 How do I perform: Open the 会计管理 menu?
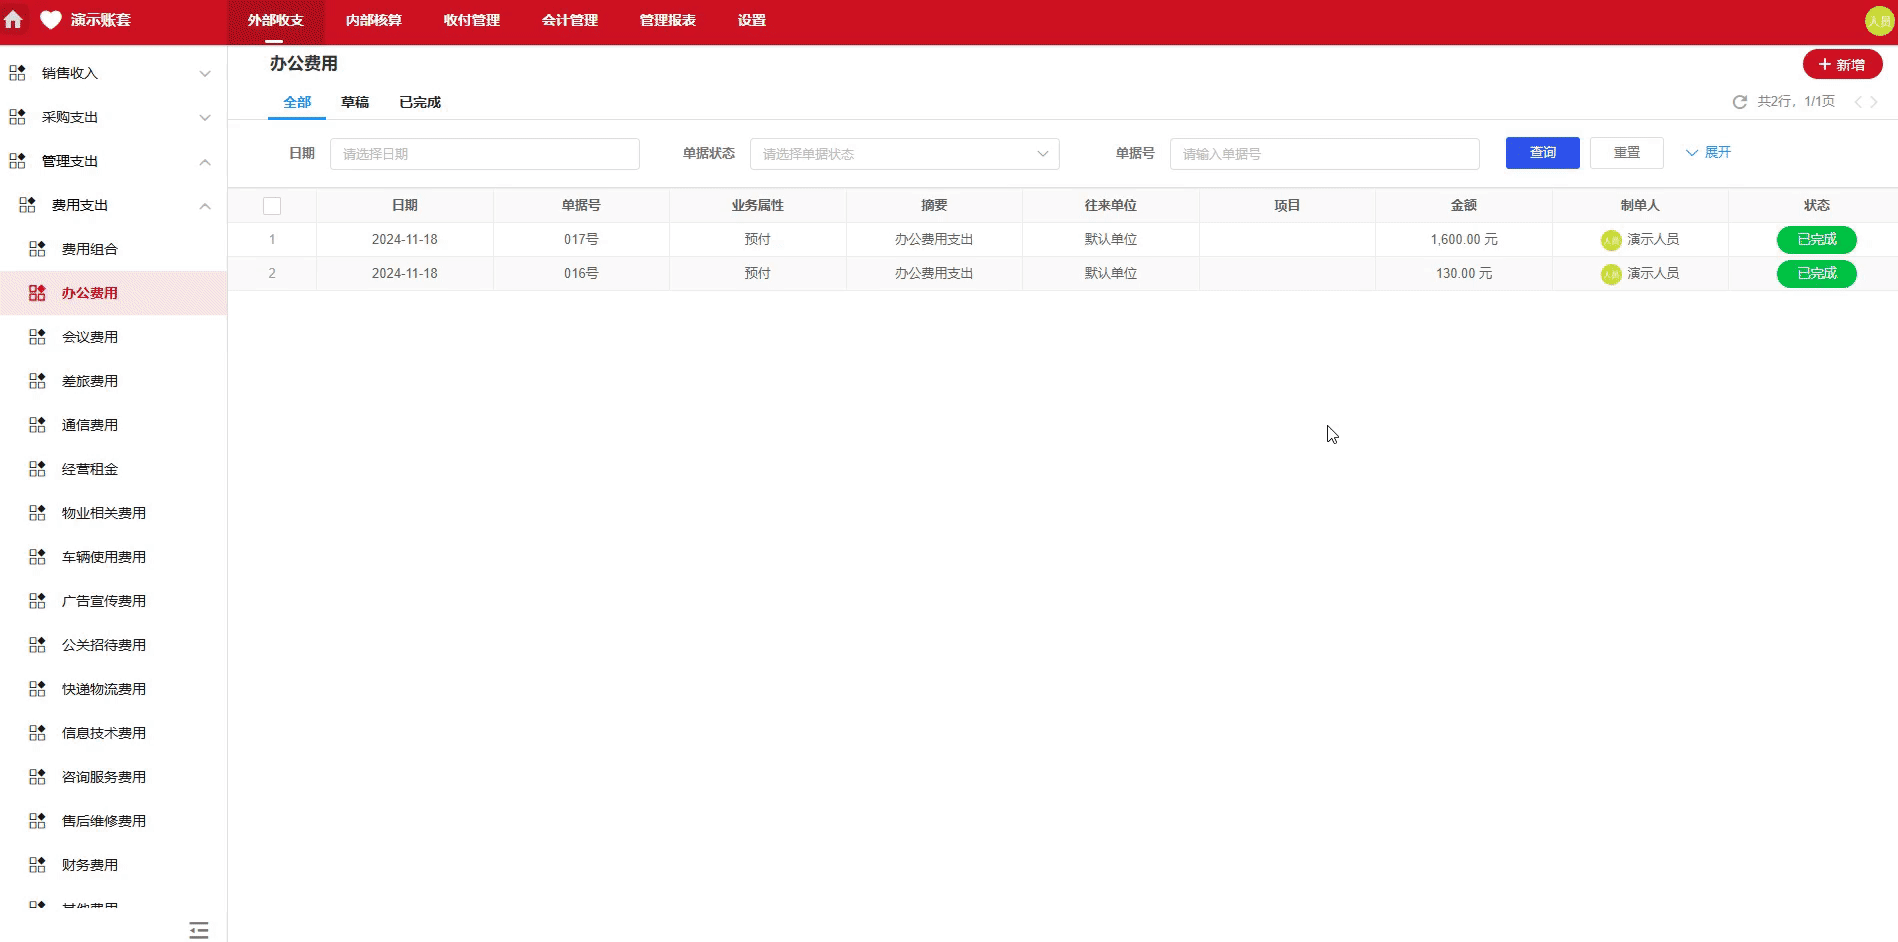(569, 20)
